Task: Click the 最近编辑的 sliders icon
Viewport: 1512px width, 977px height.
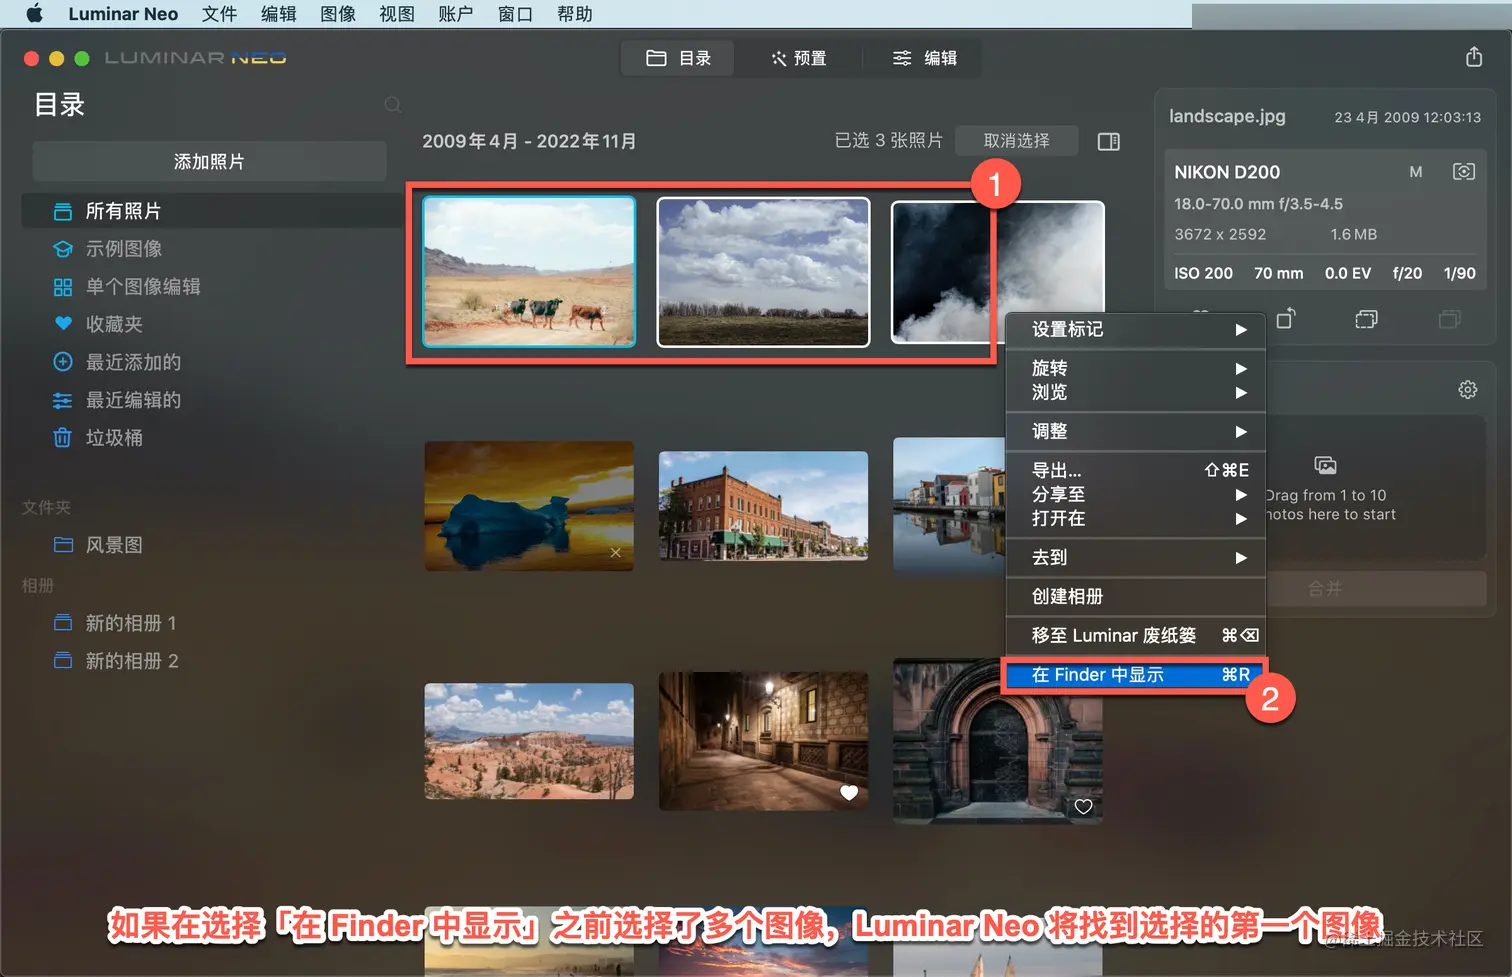Action: [x=62, y=400]
